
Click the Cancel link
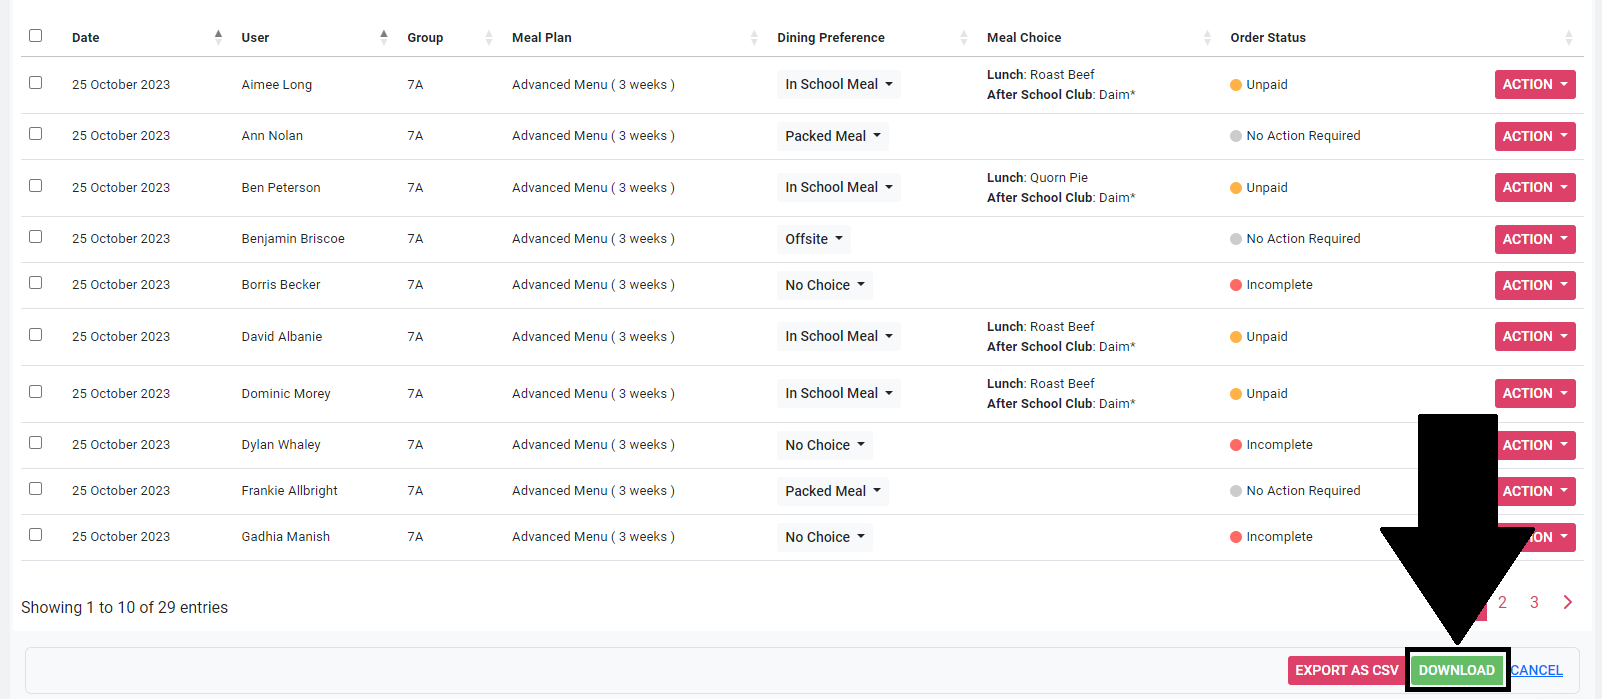[x=1537, y=671]
